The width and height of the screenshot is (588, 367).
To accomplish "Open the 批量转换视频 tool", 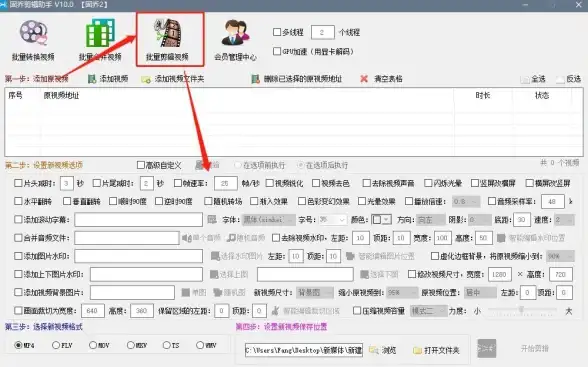I will 33,40.
